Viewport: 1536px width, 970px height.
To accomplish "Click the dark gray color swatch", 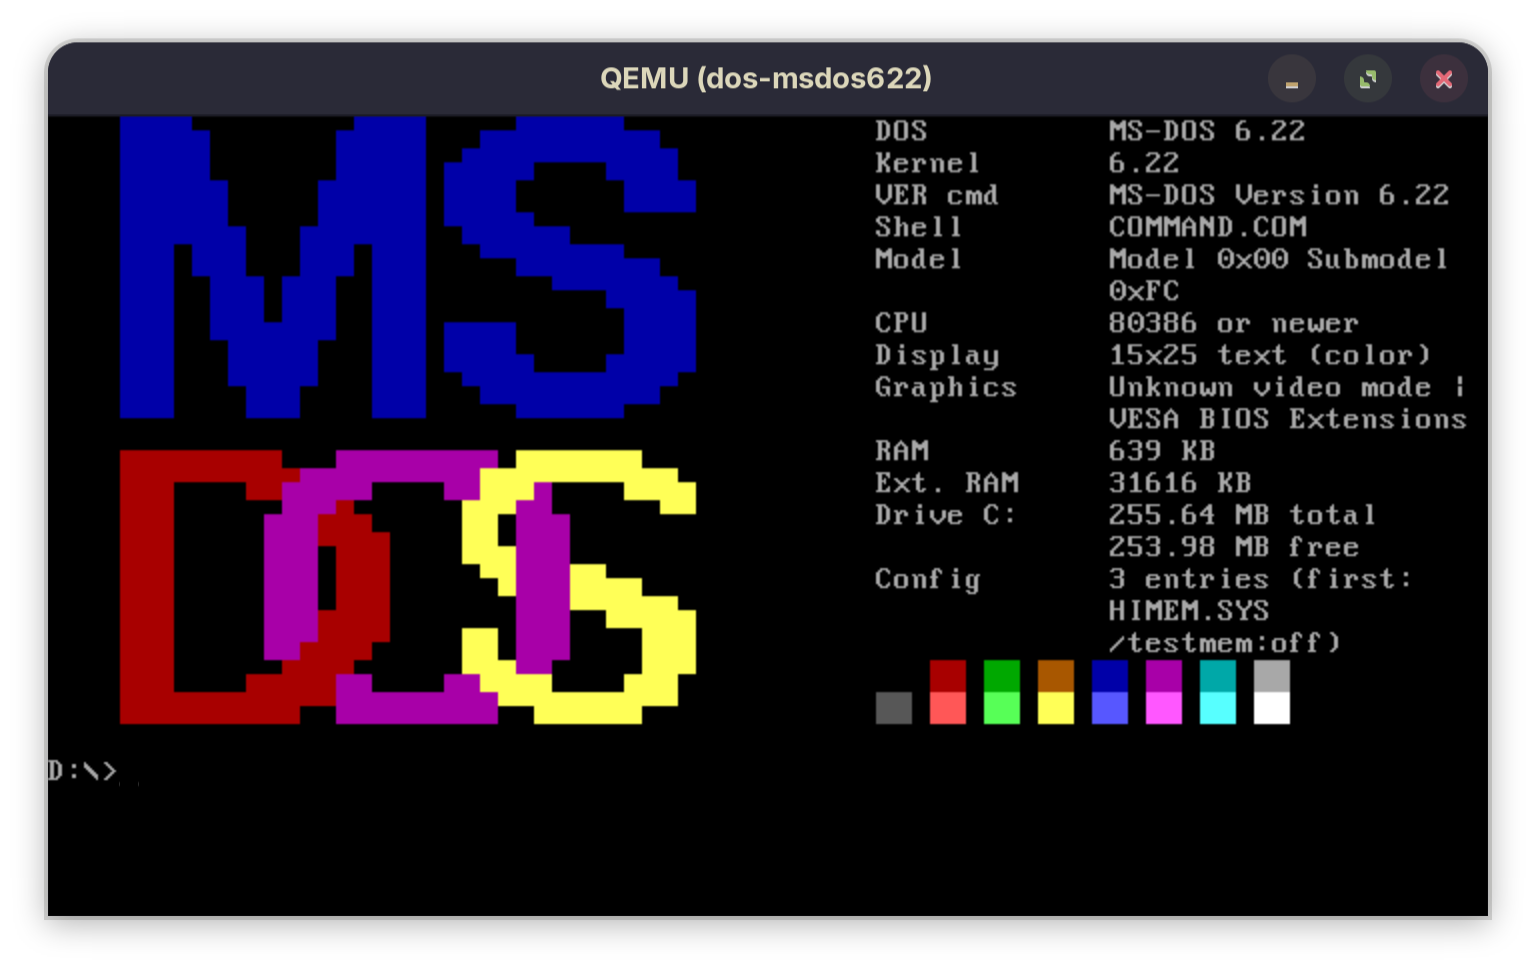I will 893,708.
